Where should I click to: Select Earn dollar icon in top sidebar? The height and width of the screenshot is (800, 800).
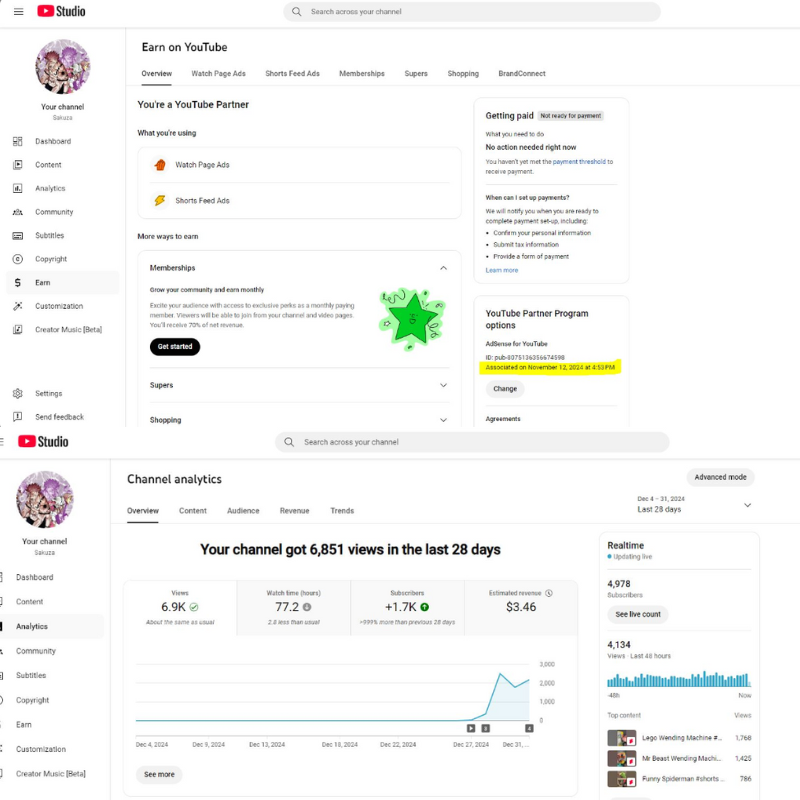point(17,283)
